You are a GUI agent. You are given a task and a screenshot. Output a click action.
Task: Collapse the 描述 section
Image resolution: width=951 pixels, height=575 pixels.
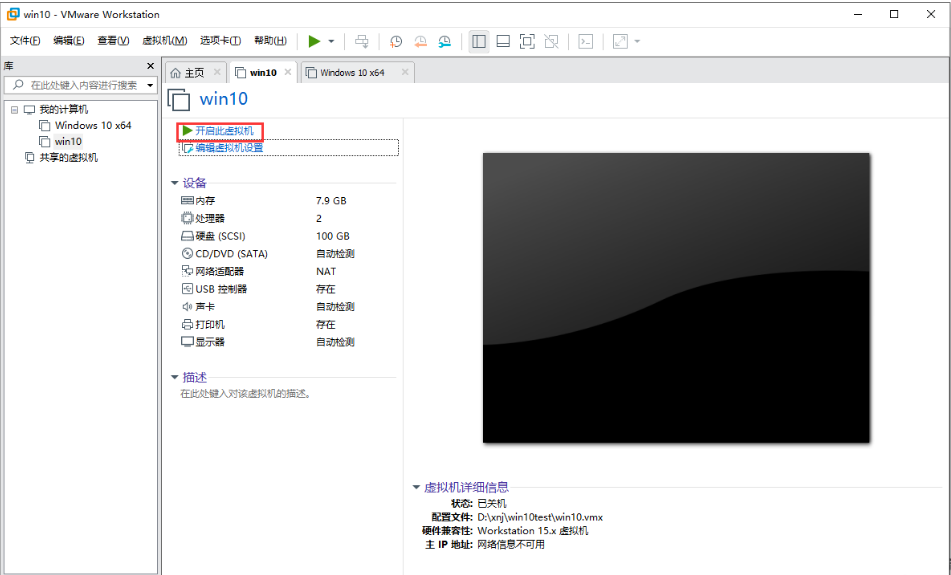pos(175,377)
